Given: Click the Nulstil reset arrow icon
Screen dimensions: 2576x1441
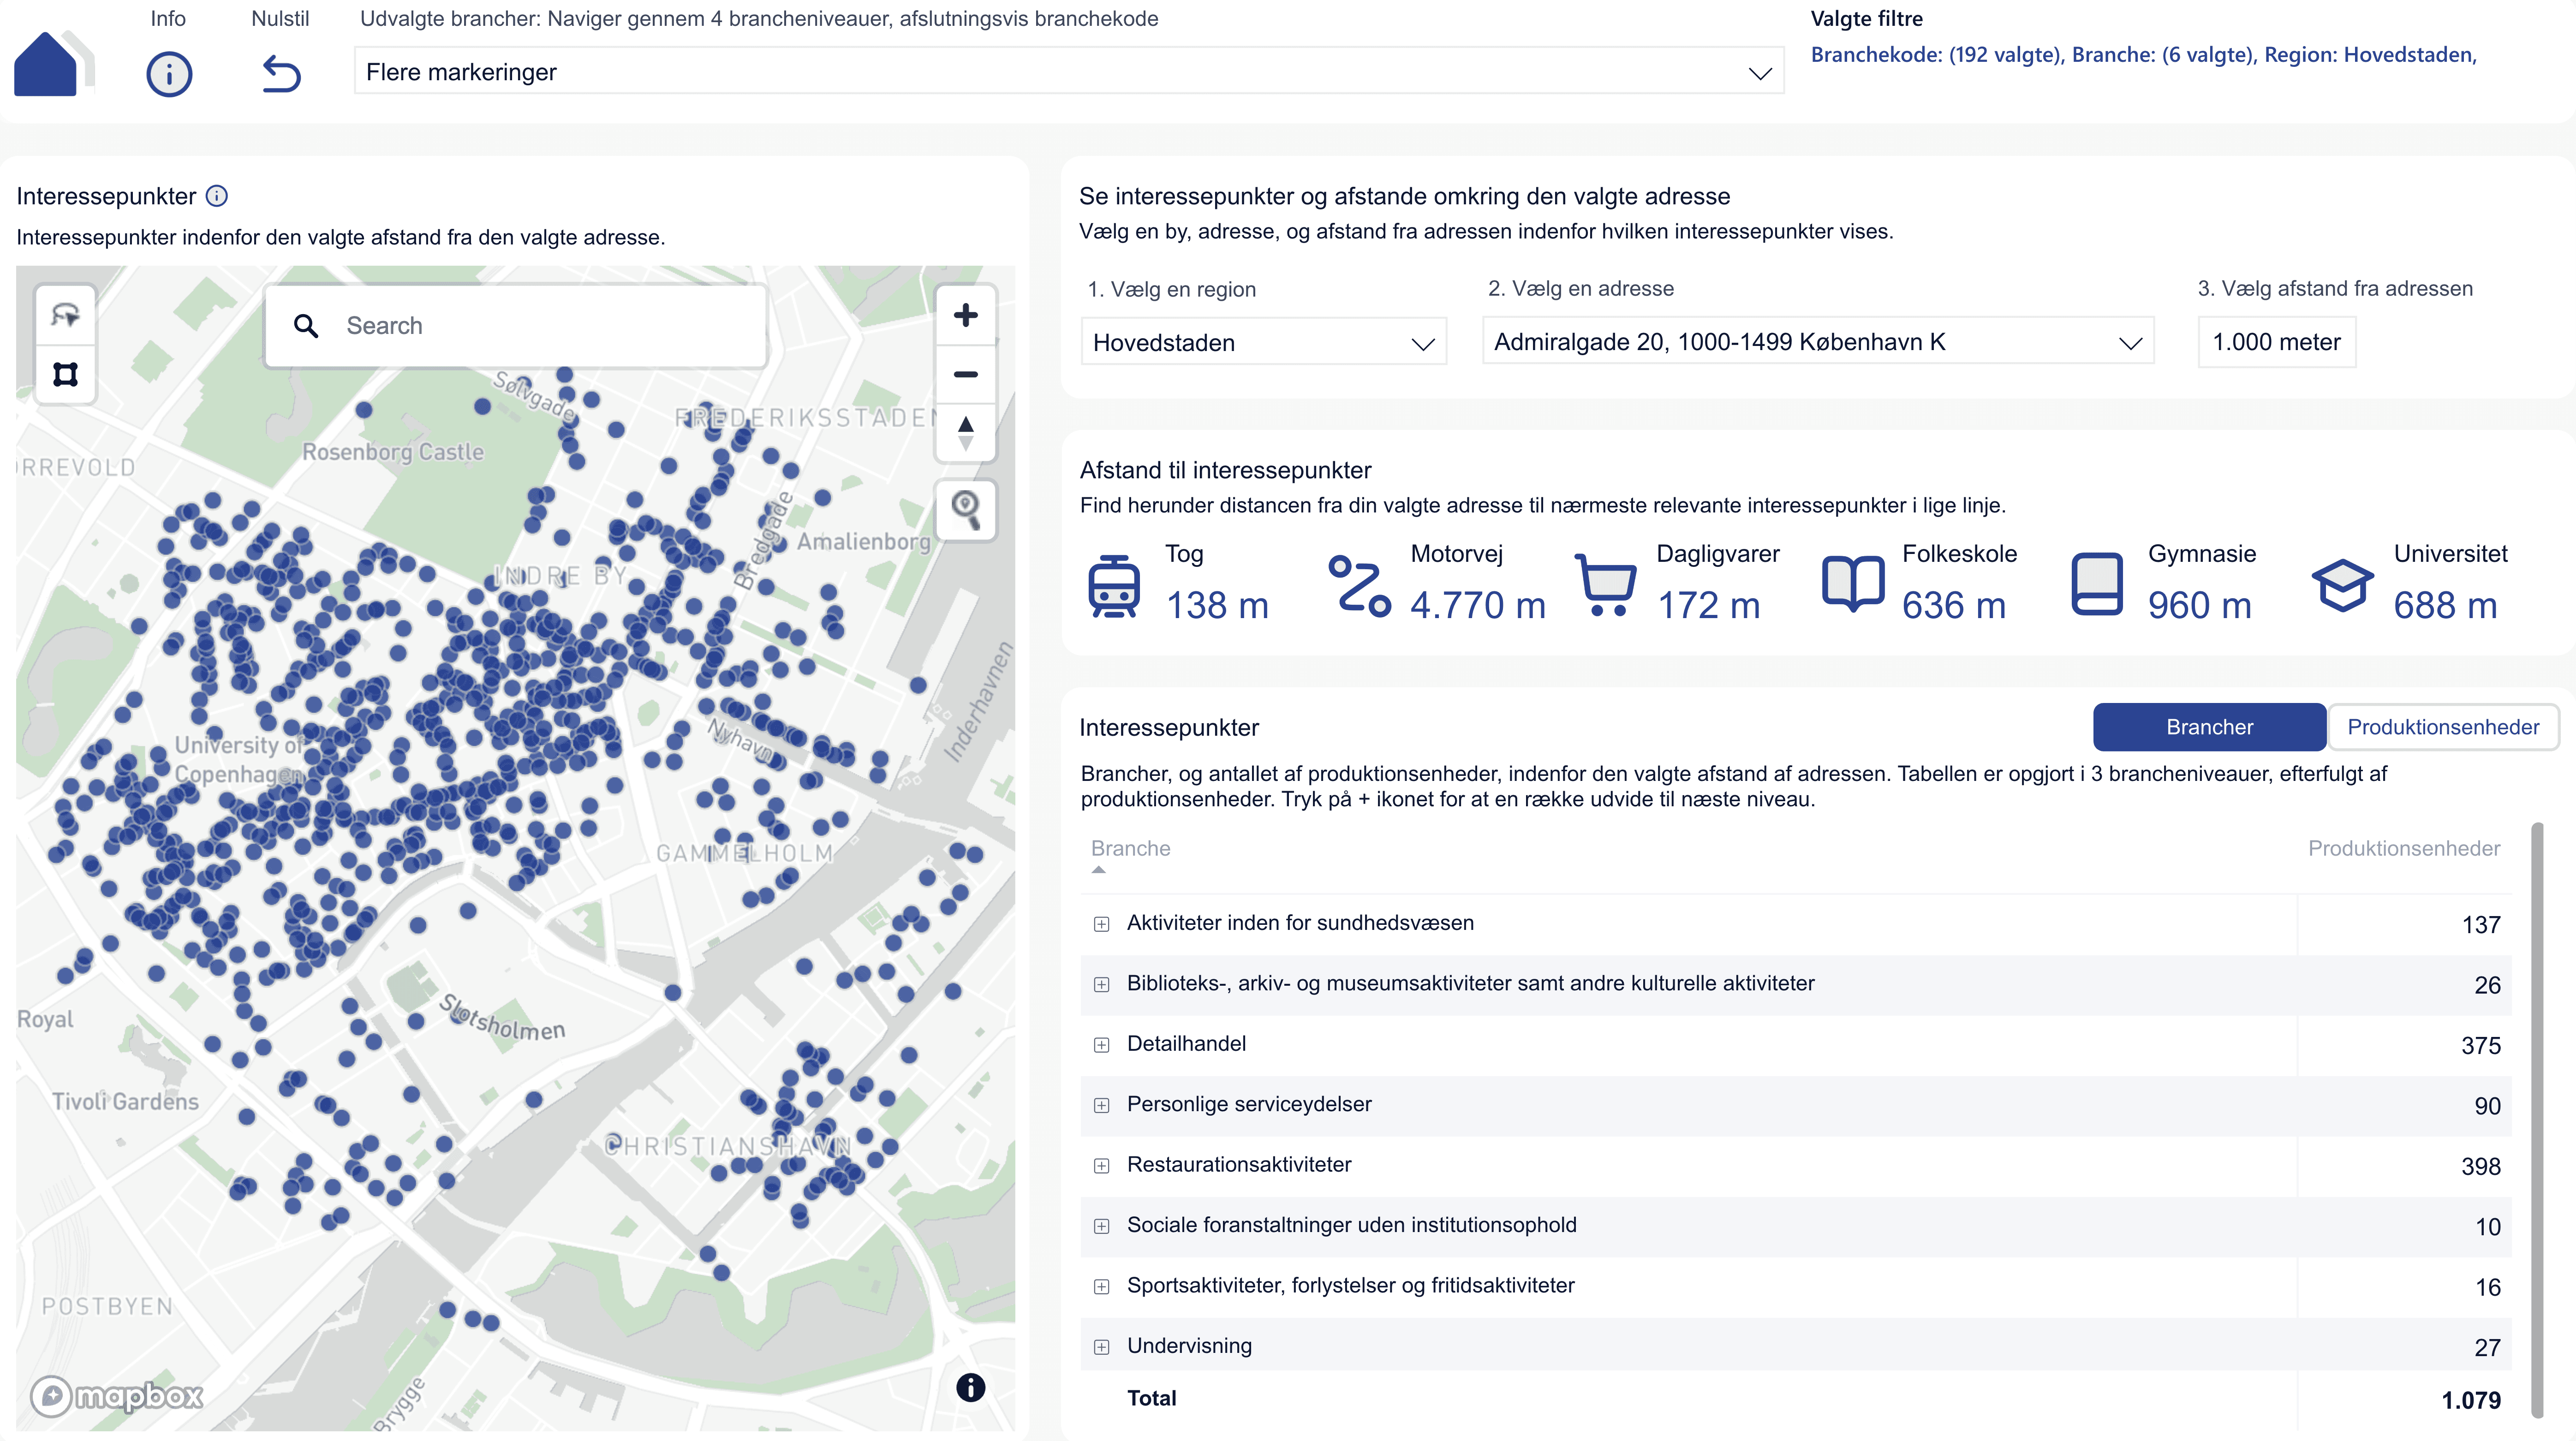Looking at the screenshot, I should (x=281, y=74).
